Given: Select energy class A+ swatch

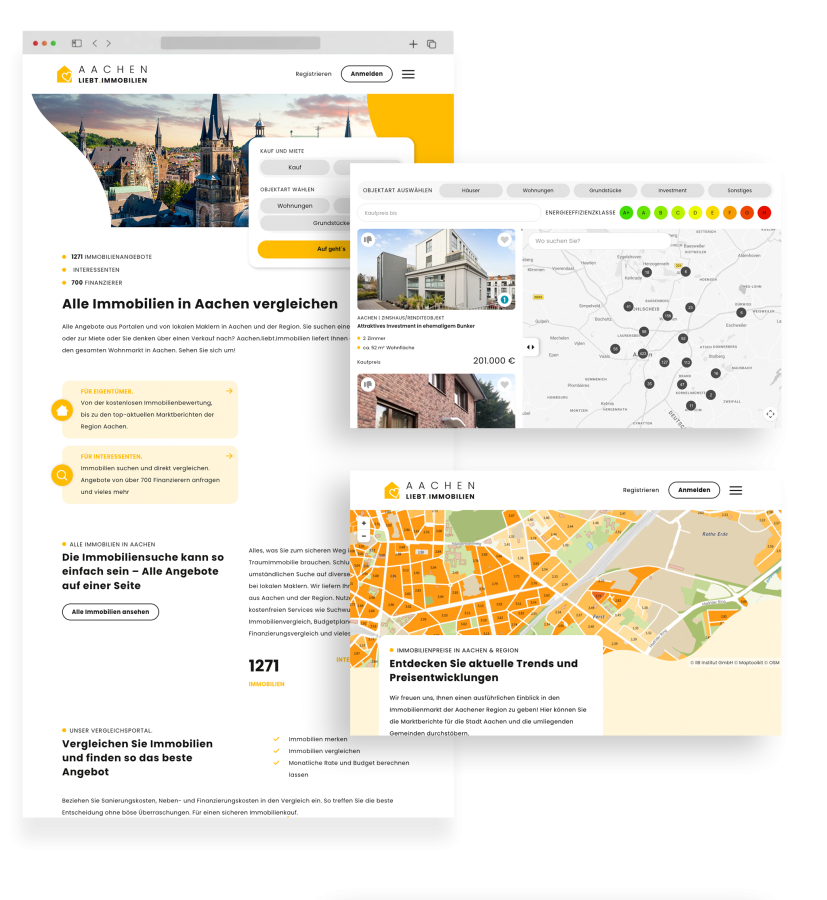Looking at the screenshot, I should 626,212.
